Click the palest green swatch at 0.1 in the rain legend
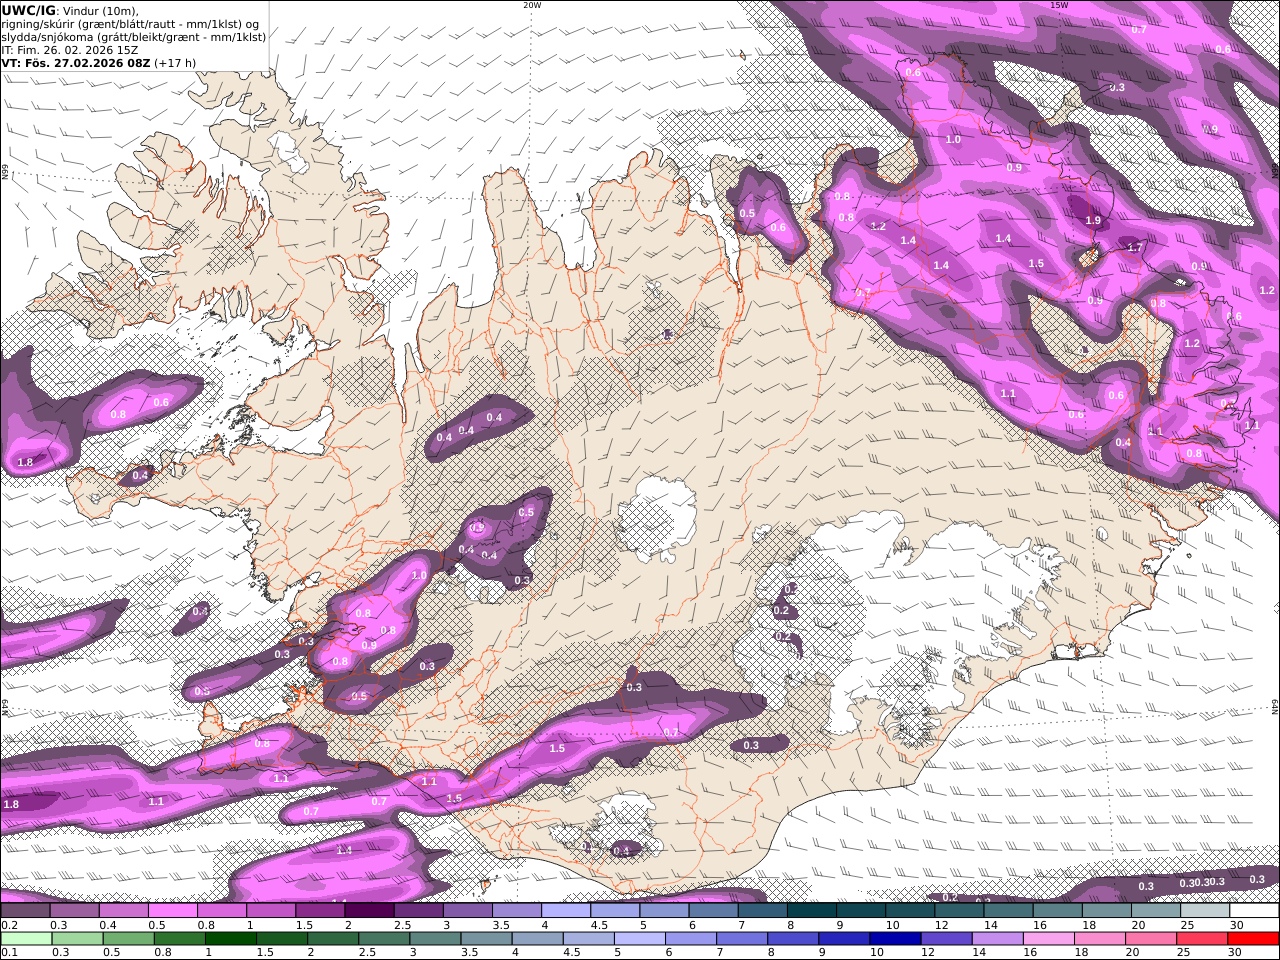The image size is (1280, 960). pyautogui.click(x=24, y=939)
